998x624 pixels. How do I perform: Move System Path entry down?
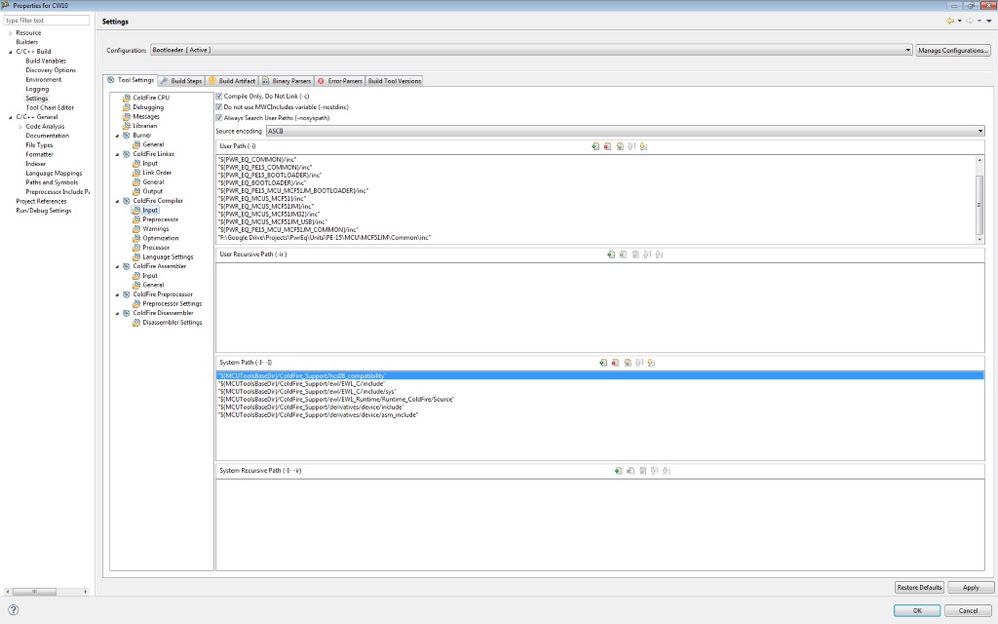[651, 363]
